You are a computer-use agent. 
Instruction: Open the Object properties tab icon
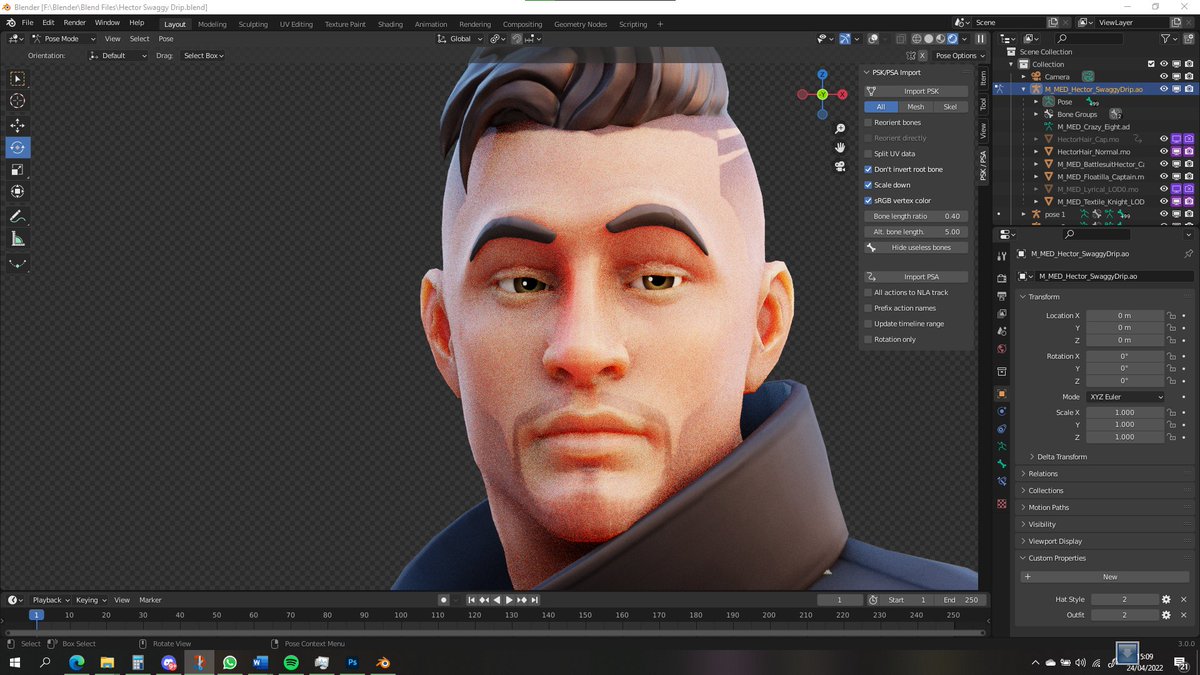click(x=1001, y=394)
